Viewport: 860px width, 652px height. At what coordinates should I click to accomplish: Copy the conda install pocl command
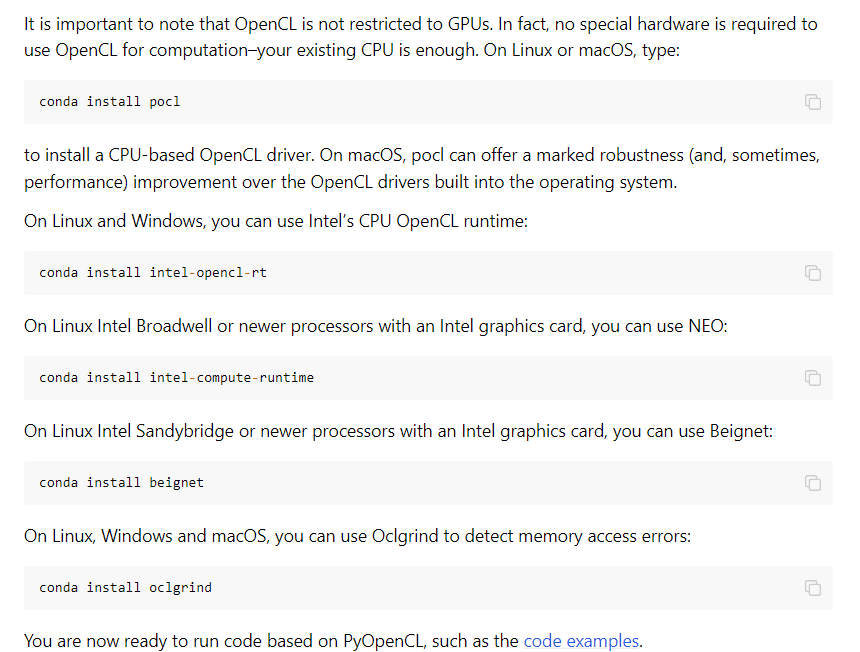click(x=812, y=102)
